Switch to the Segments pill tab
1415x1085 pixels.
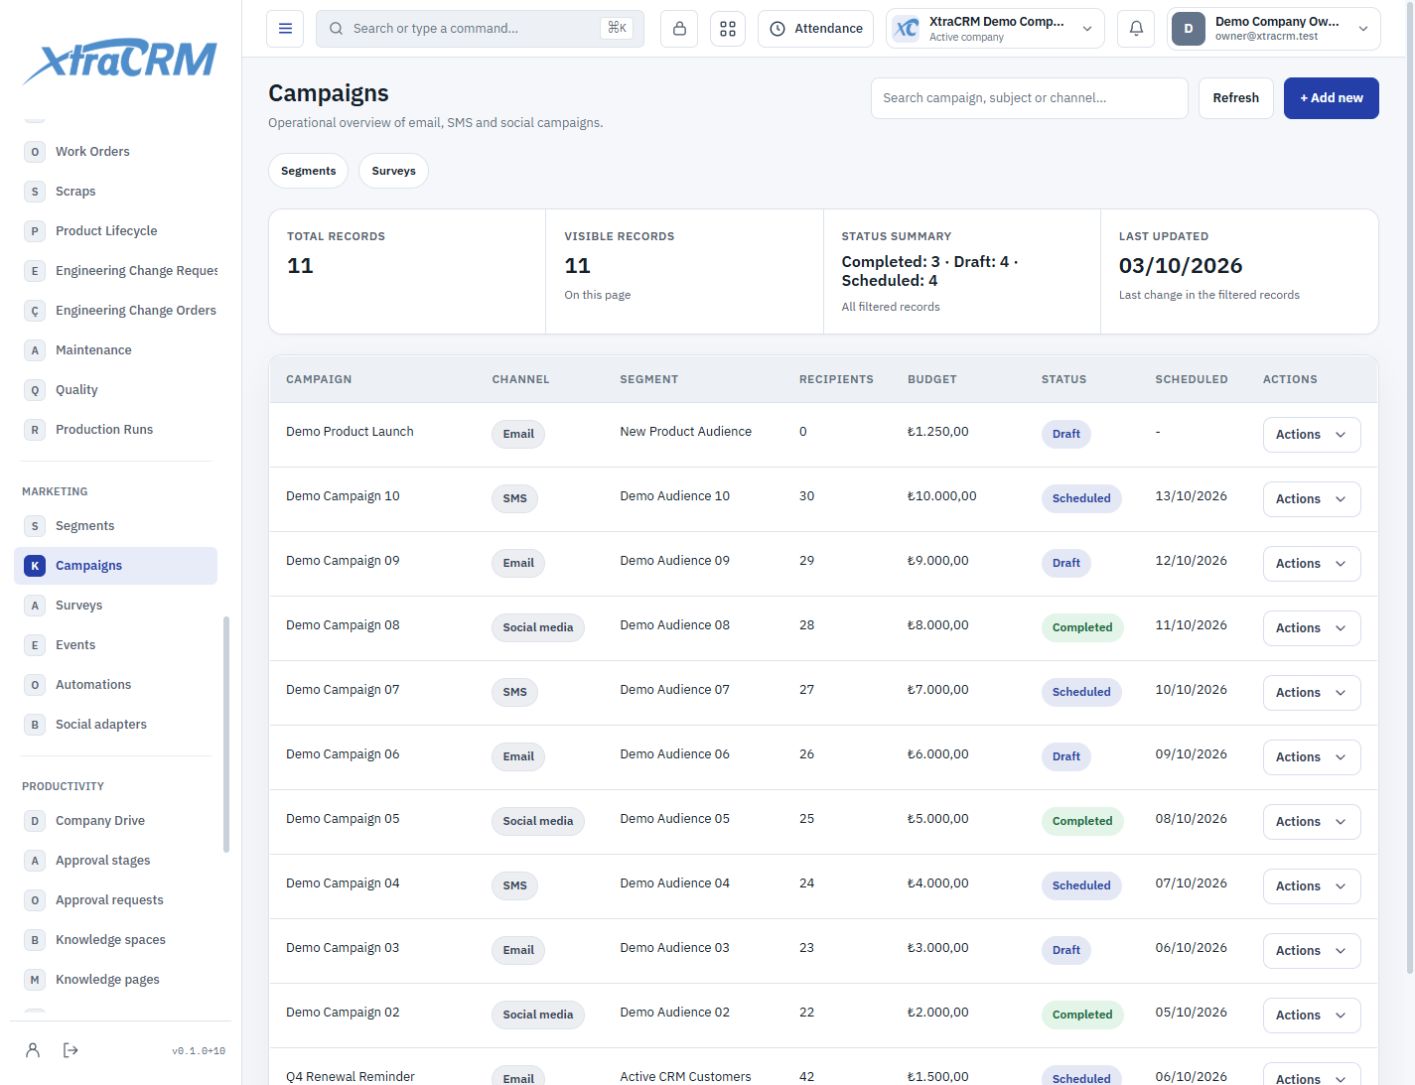[x=308, y=171]
